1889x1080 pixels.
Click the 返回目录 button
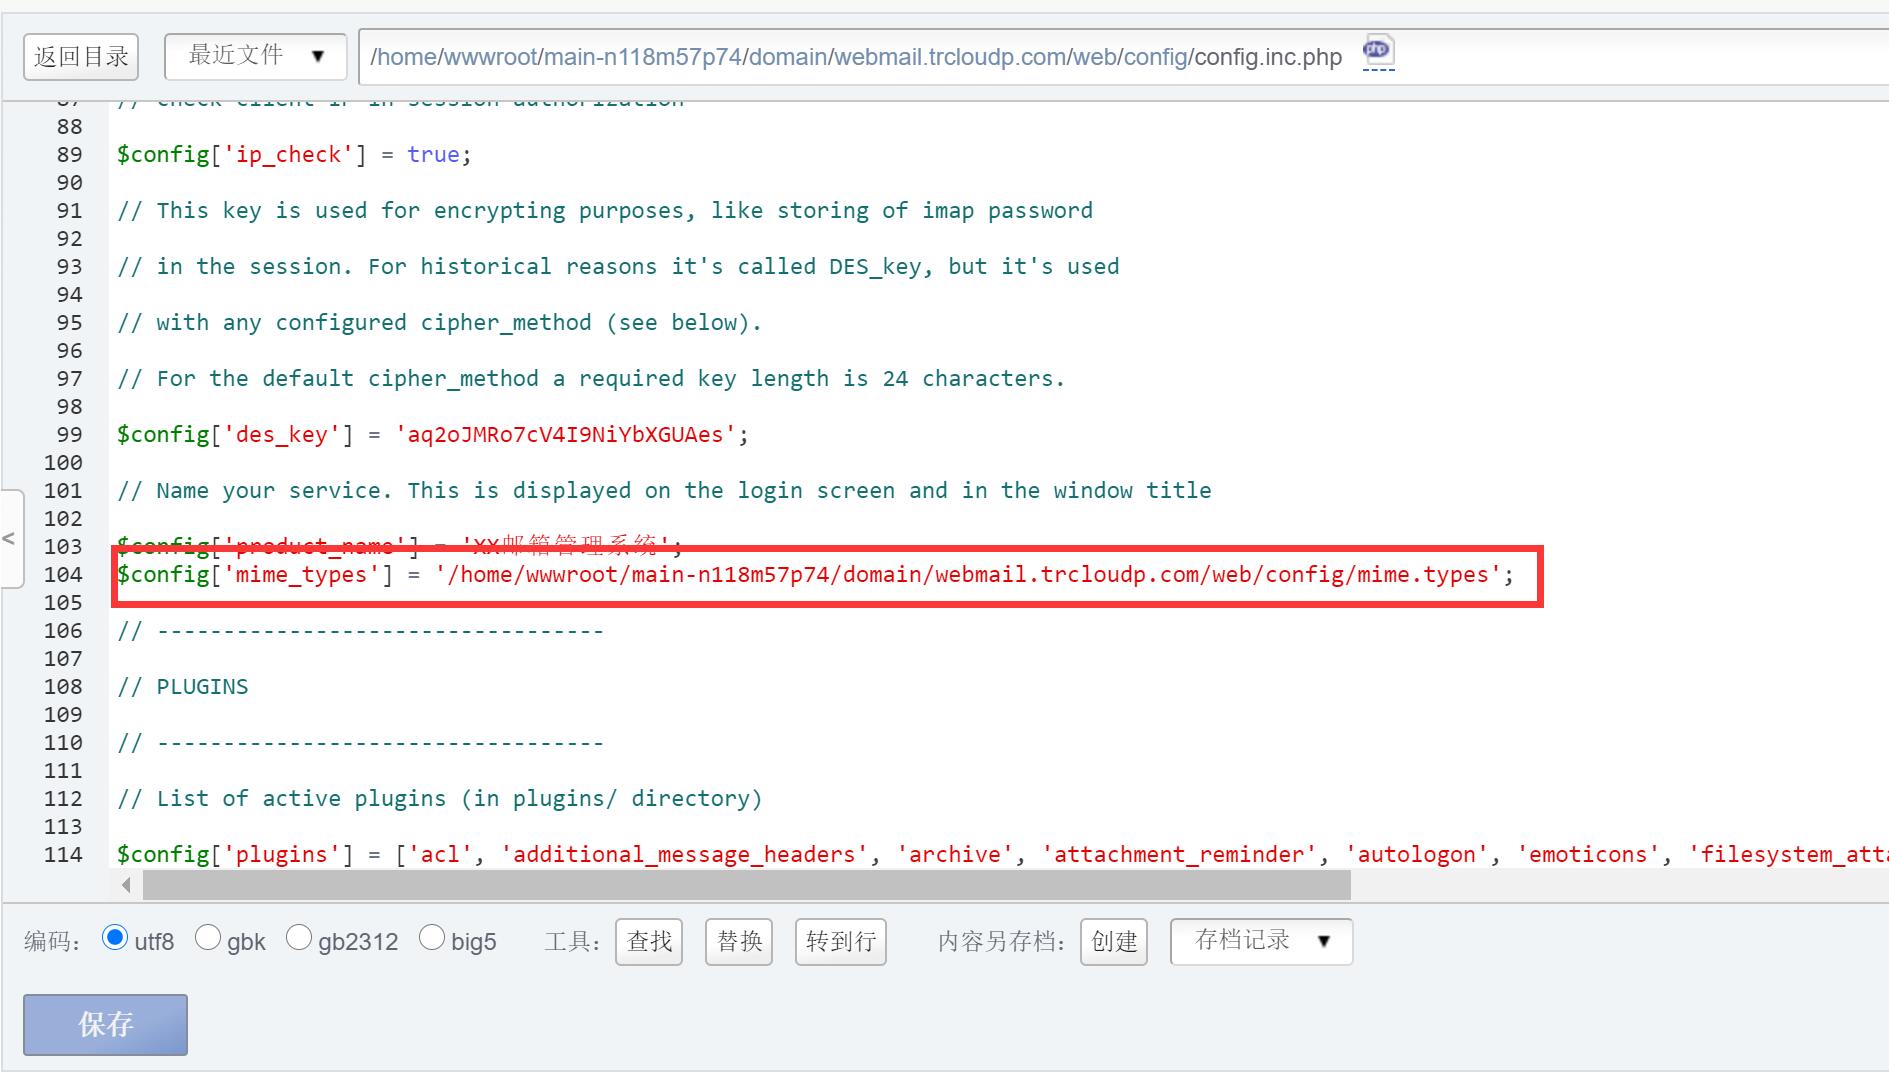[81, 57]
